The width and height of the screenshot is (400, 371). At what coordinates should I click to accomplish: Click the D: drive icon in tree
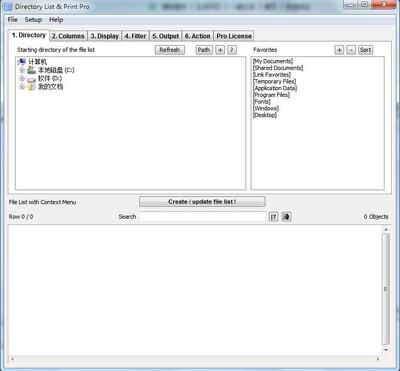[x=31, y=79]
